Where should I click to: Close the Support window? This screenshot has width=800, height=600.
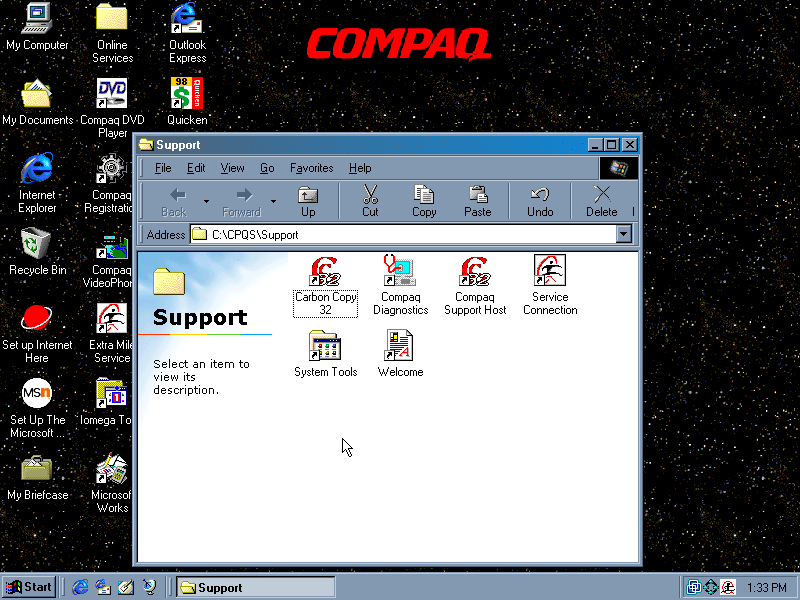pos(630,145)
